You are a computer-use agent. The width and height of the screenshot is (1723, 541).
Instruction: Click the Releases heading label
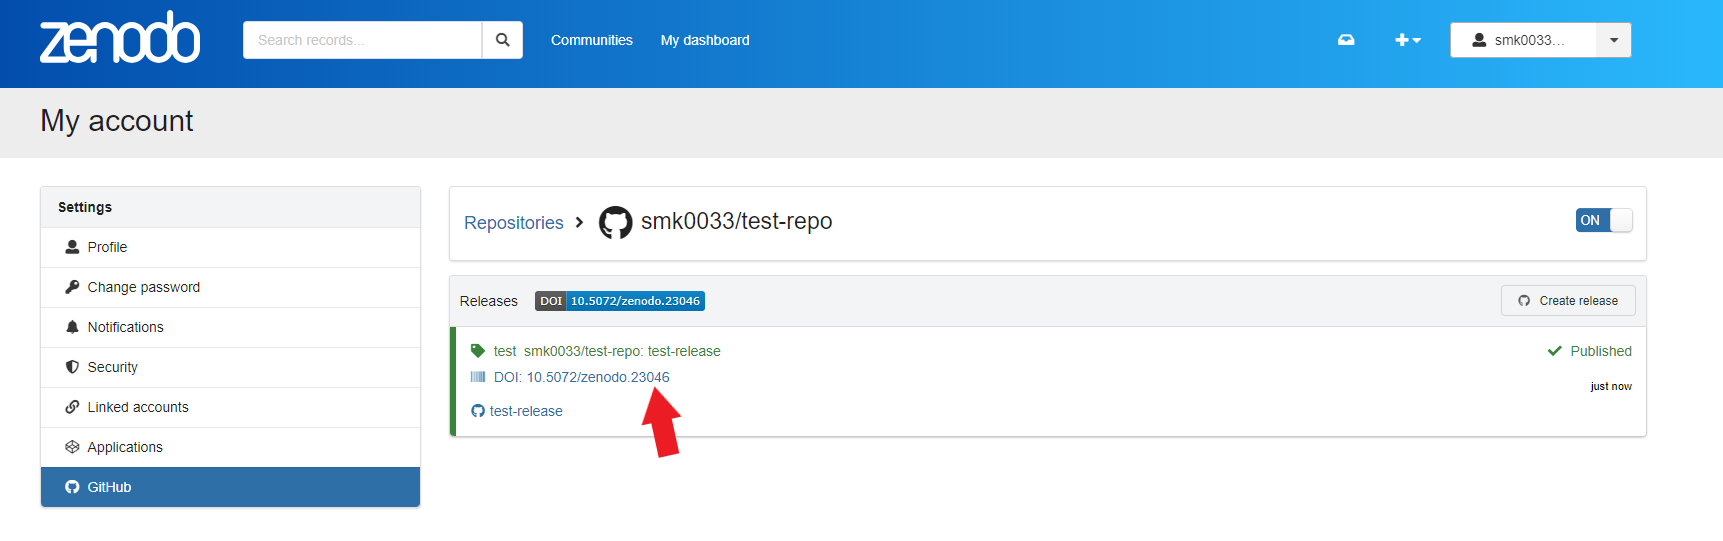pos(489,301)
